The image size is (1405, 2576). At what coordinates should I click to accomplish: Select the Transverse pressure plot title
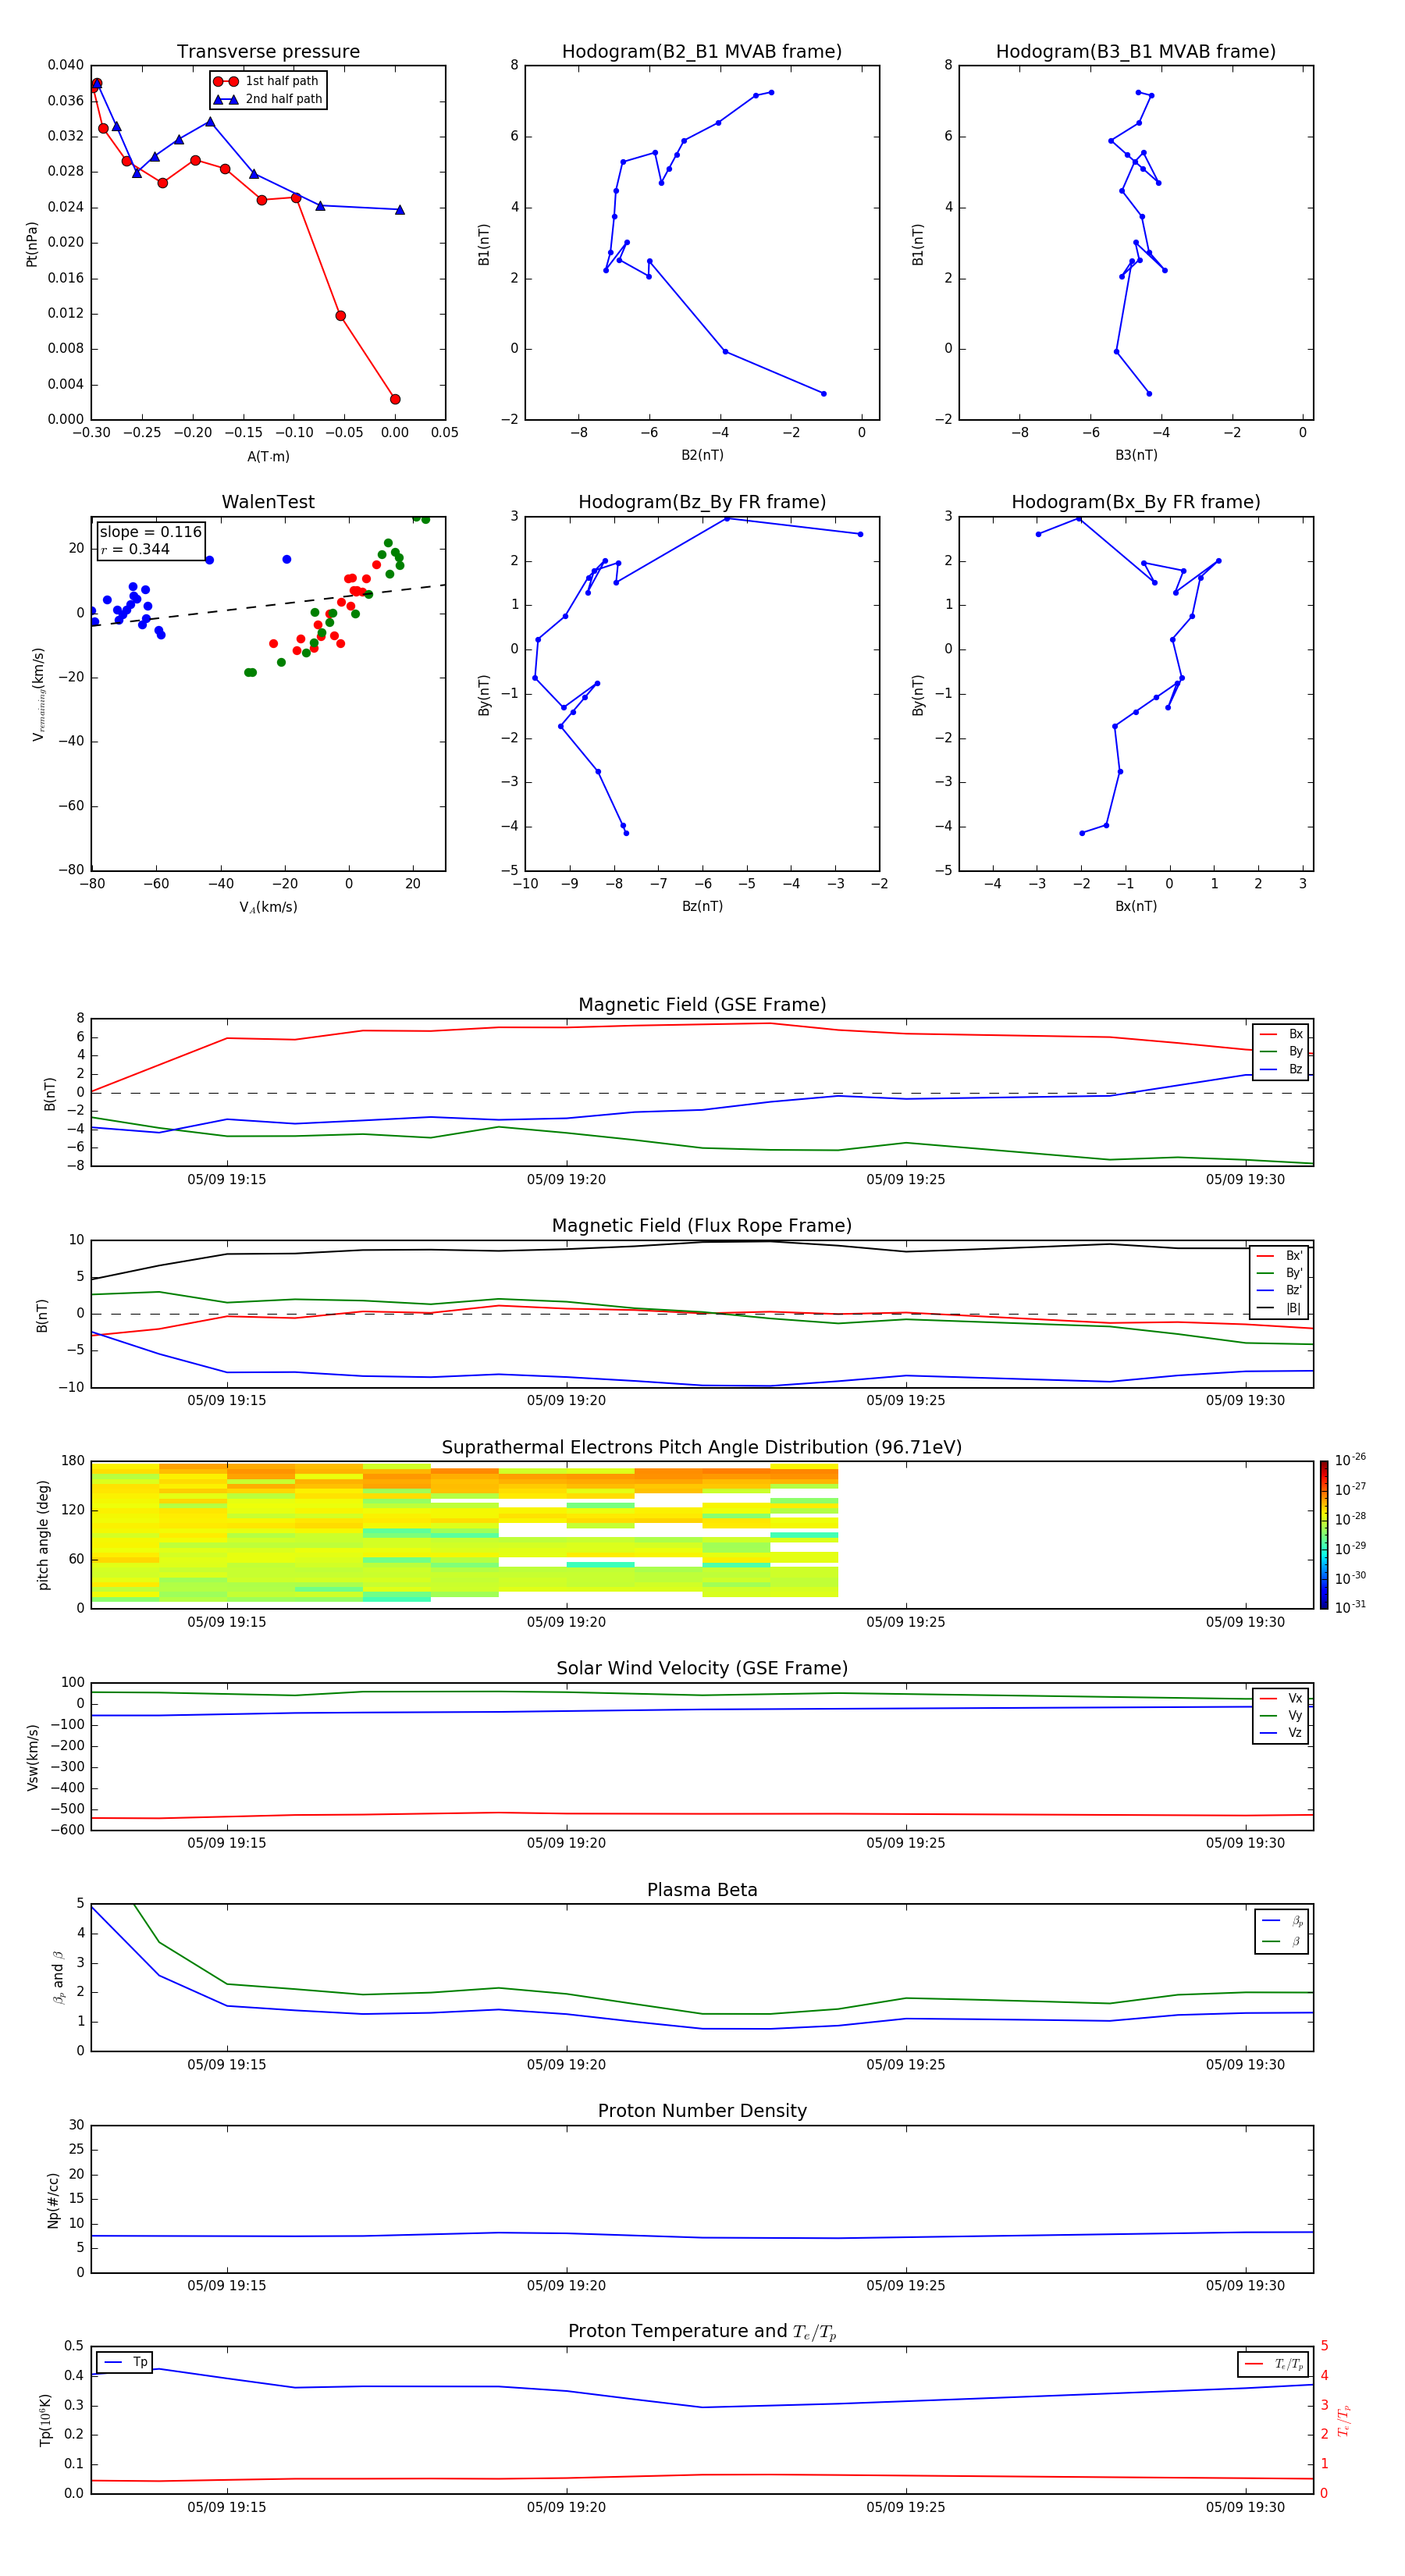click(x=268, y=52)
